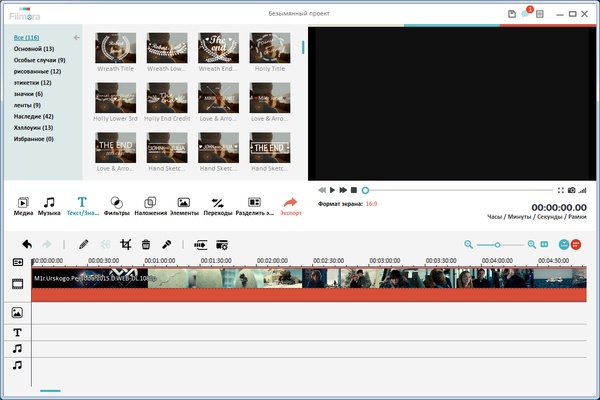Select the Holly Title thumbnail
The height and width of the screenshot is (400, 600).
pos(270,50)
